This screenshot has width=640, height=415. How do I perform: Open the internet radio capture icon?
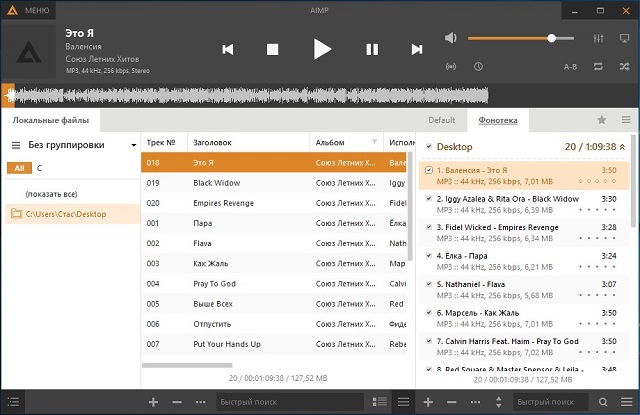point(450,67)
